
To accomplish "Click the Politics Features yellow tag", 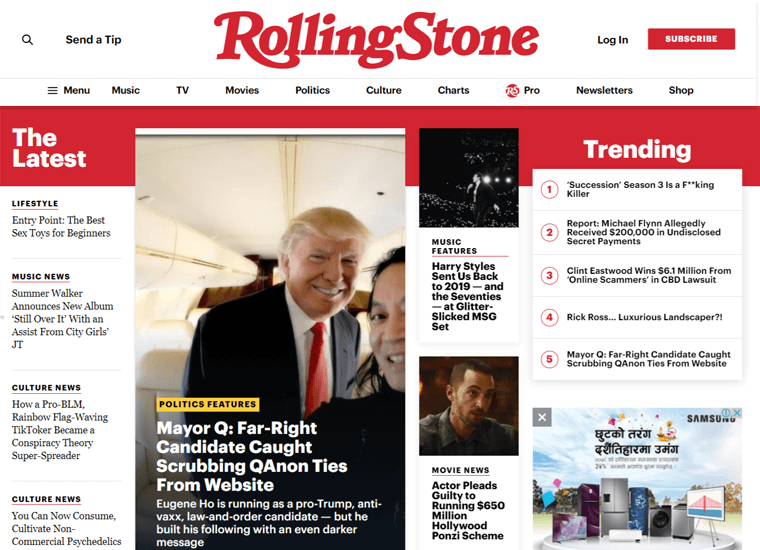I will tap(208, 404).
